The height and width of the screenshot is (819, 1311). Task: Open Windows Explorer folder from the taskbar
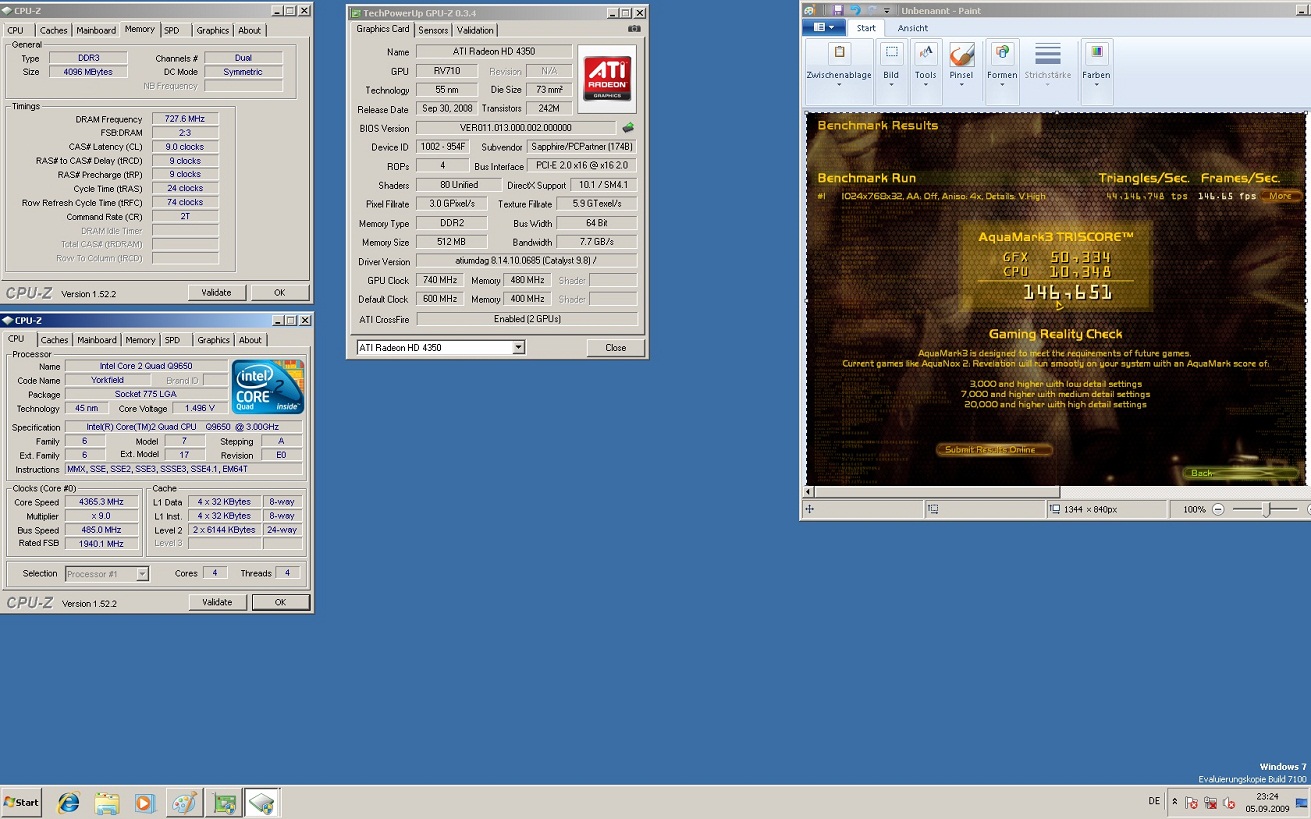pos(107,802)
